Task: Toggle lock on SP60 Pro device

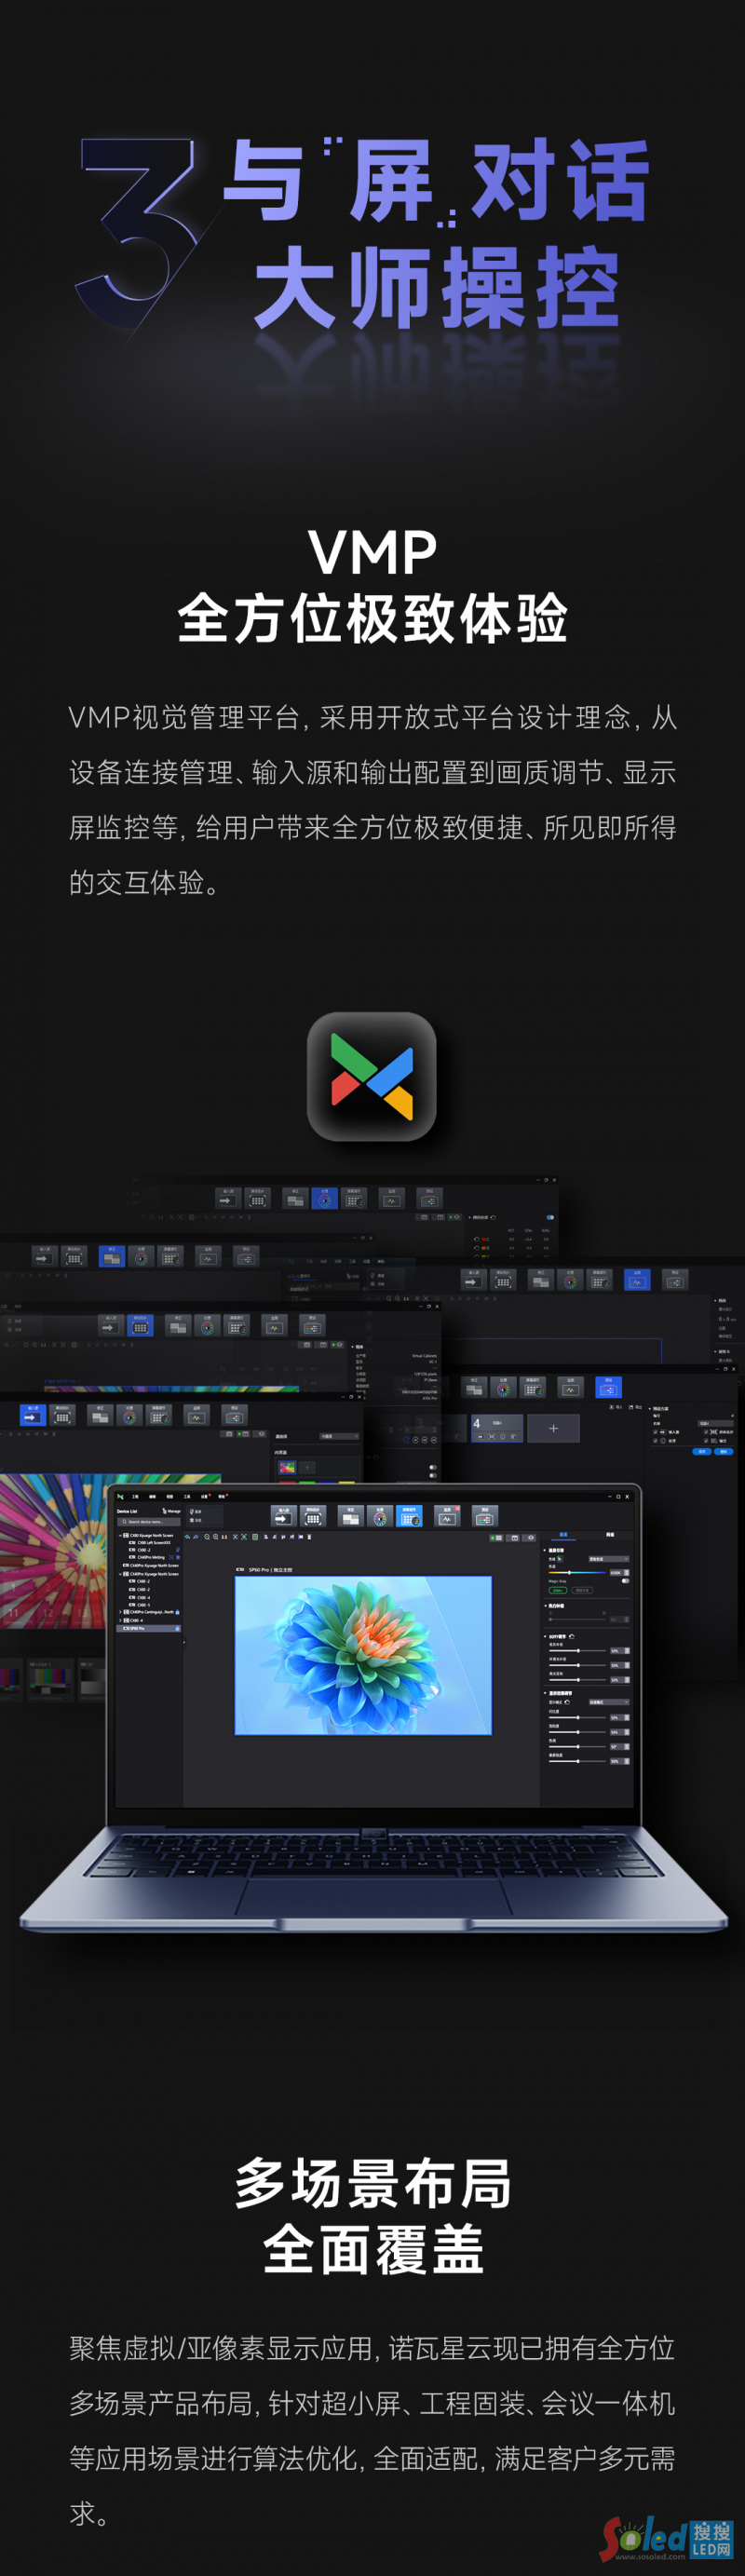Action: [x=177, y=1629]
